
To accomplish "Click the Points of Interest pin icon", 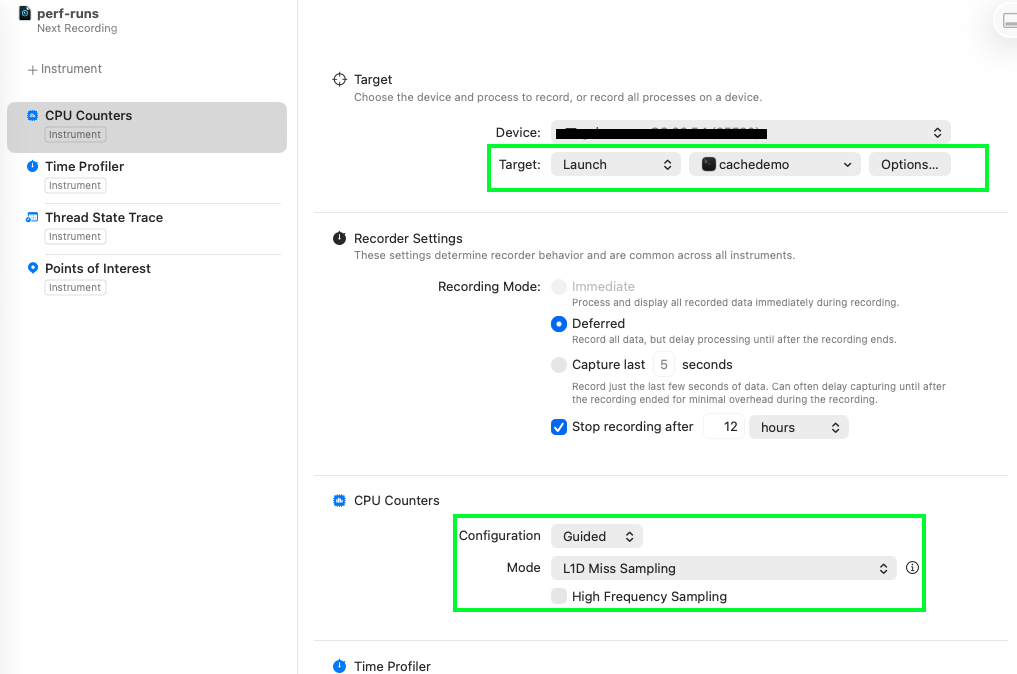I will pos(33,268).
